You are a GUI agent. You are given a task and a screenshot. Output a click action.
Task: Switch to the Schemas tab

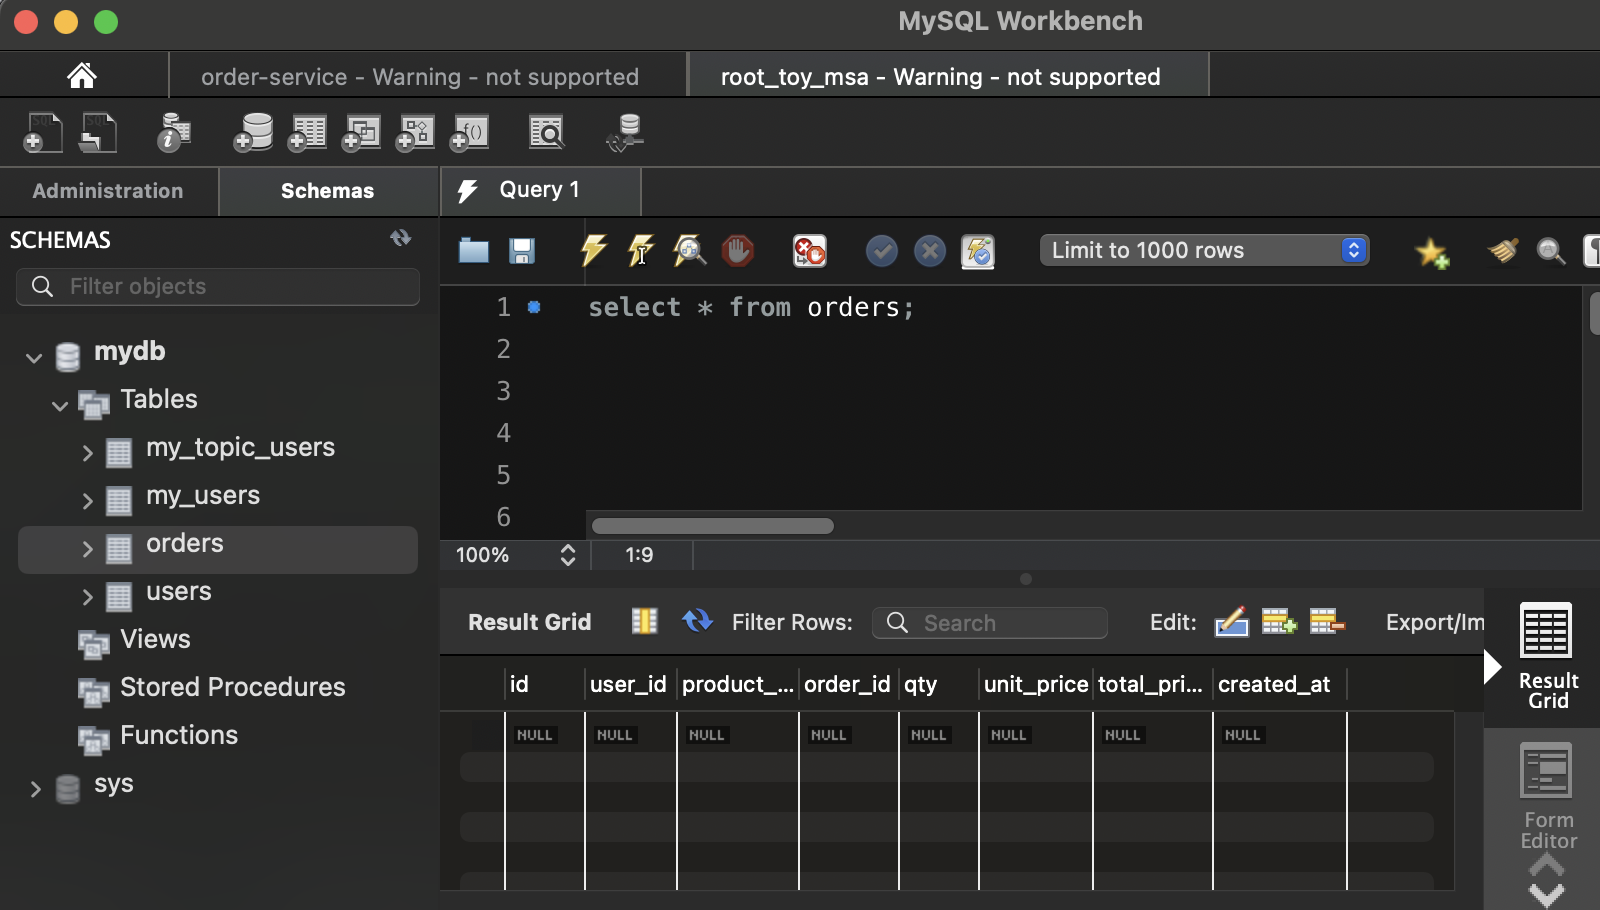pos(328,191)
